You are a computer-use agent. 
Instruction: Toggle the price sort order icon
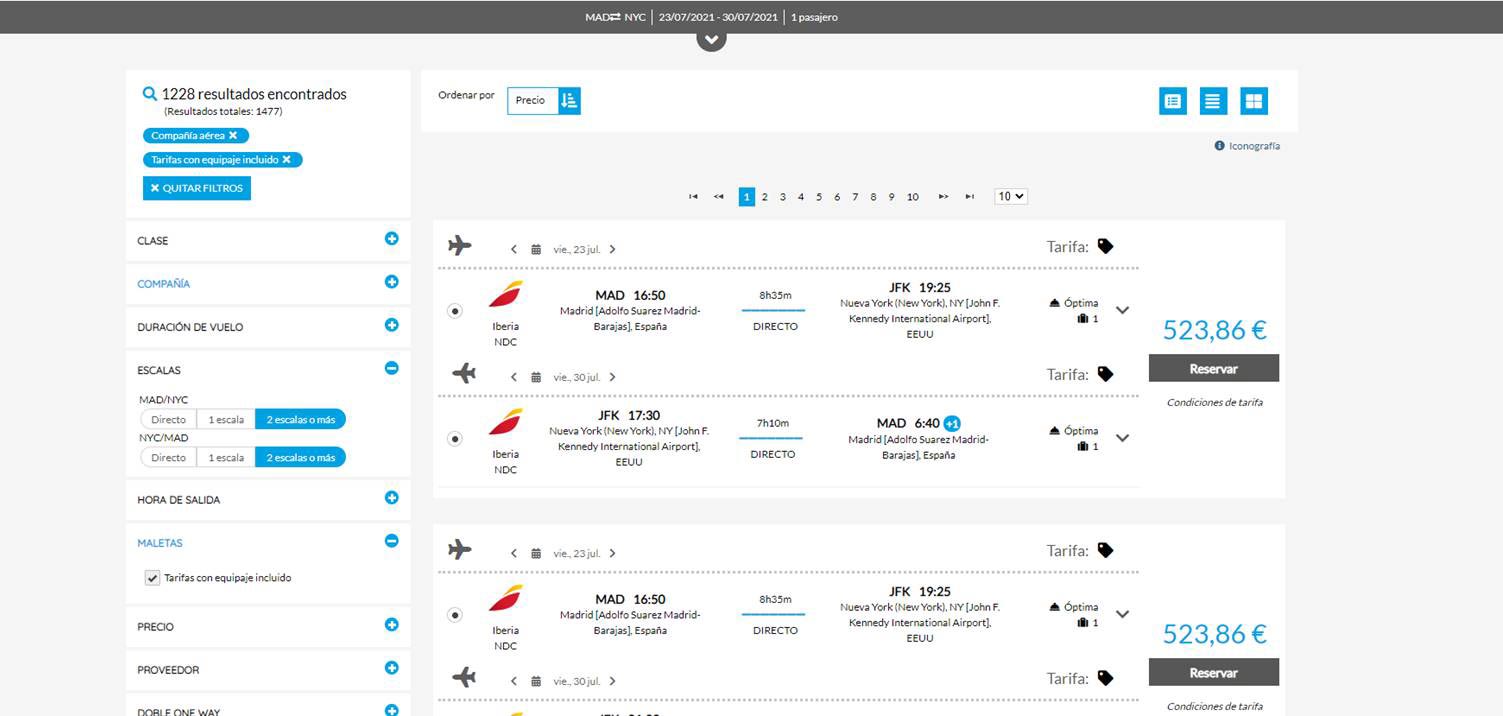(569, 100)
